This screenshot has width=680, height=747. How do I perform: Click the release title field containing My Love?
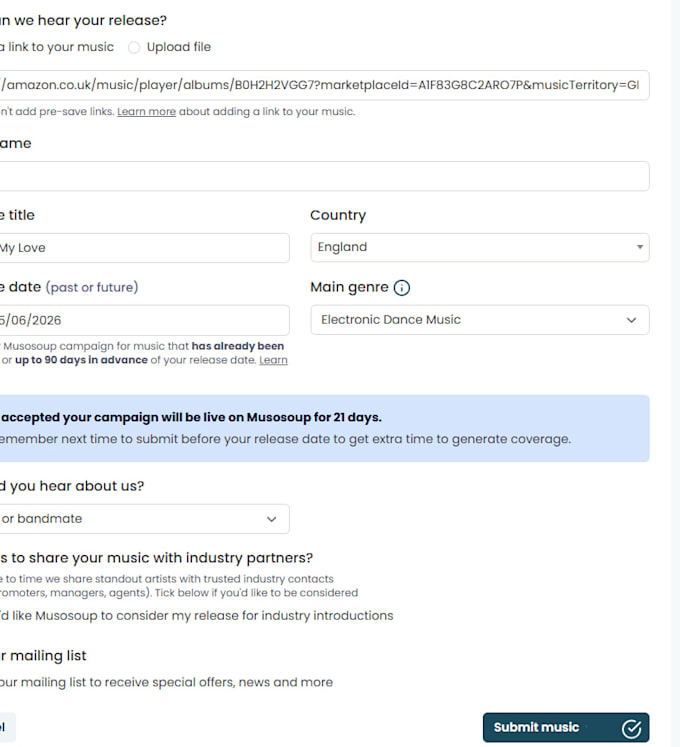[144, 248]
